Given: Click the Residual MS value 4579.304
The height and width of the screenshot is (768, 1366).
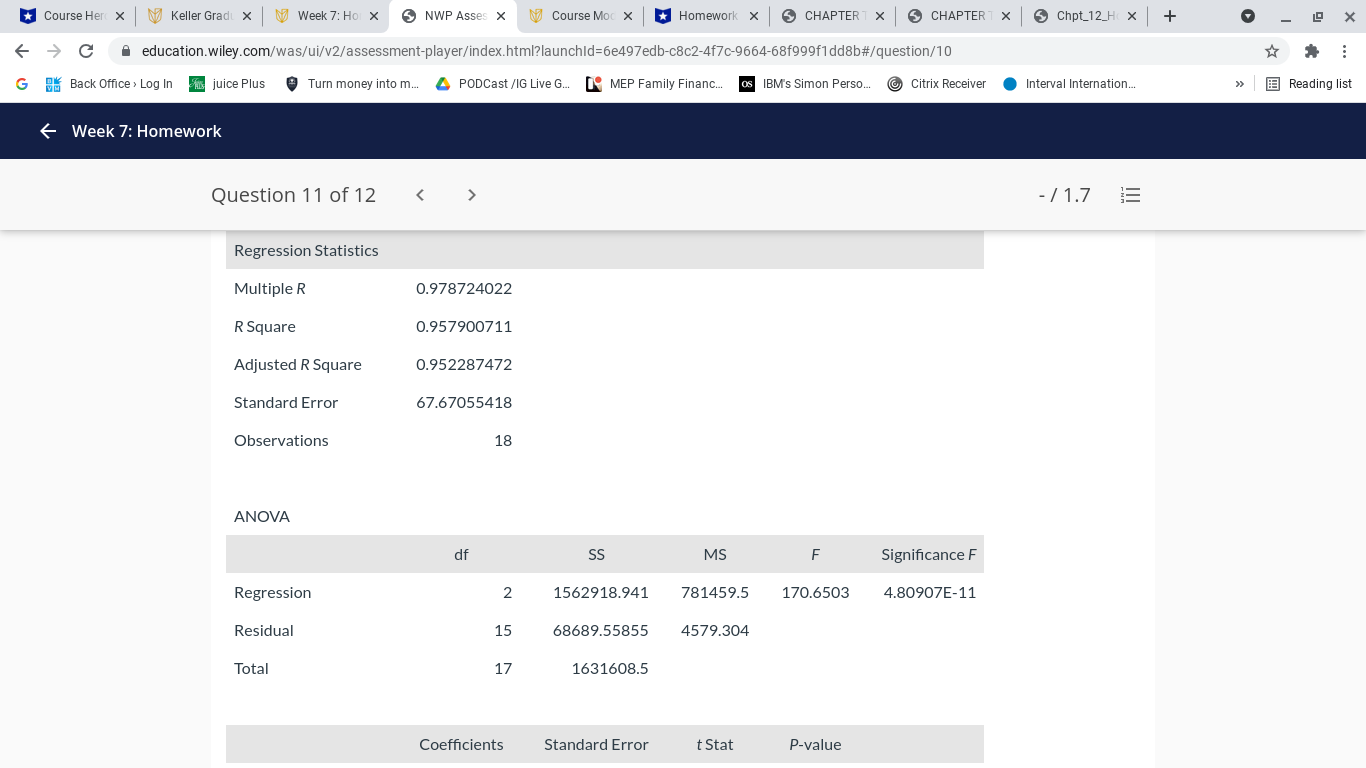Looking at the screenshot, I should click(715, 630).
